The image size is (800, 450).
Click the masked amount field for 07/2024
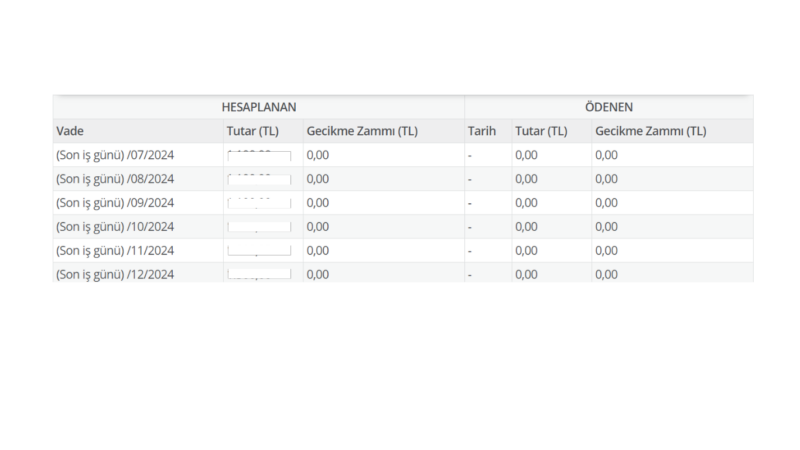259,155
